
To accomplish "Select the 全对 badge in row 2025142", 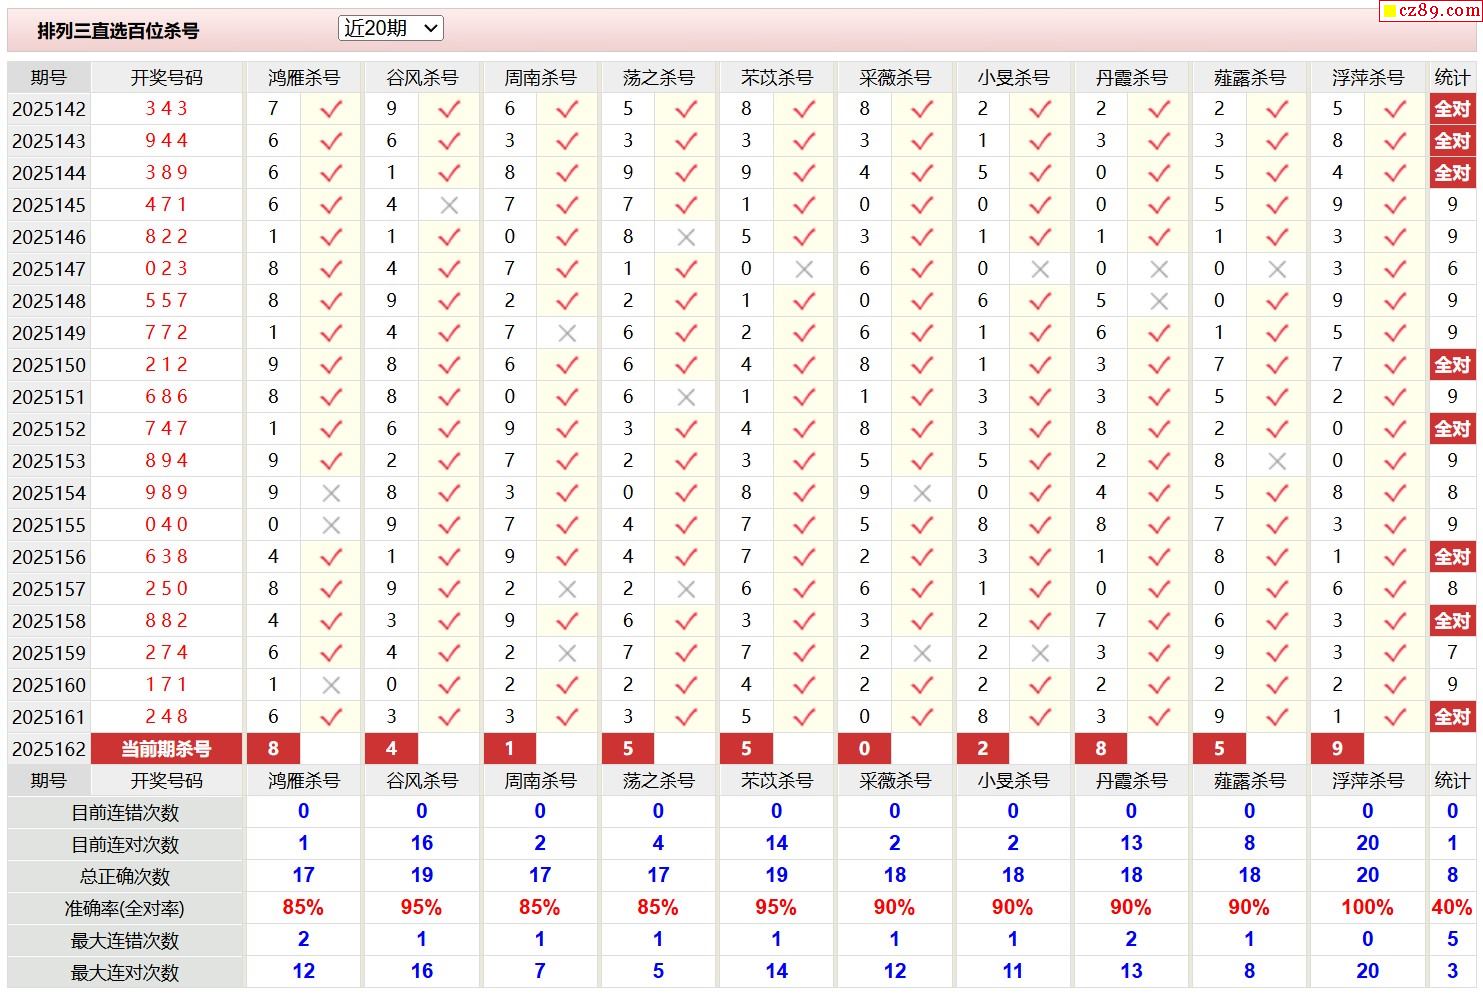I will 1452,109.
